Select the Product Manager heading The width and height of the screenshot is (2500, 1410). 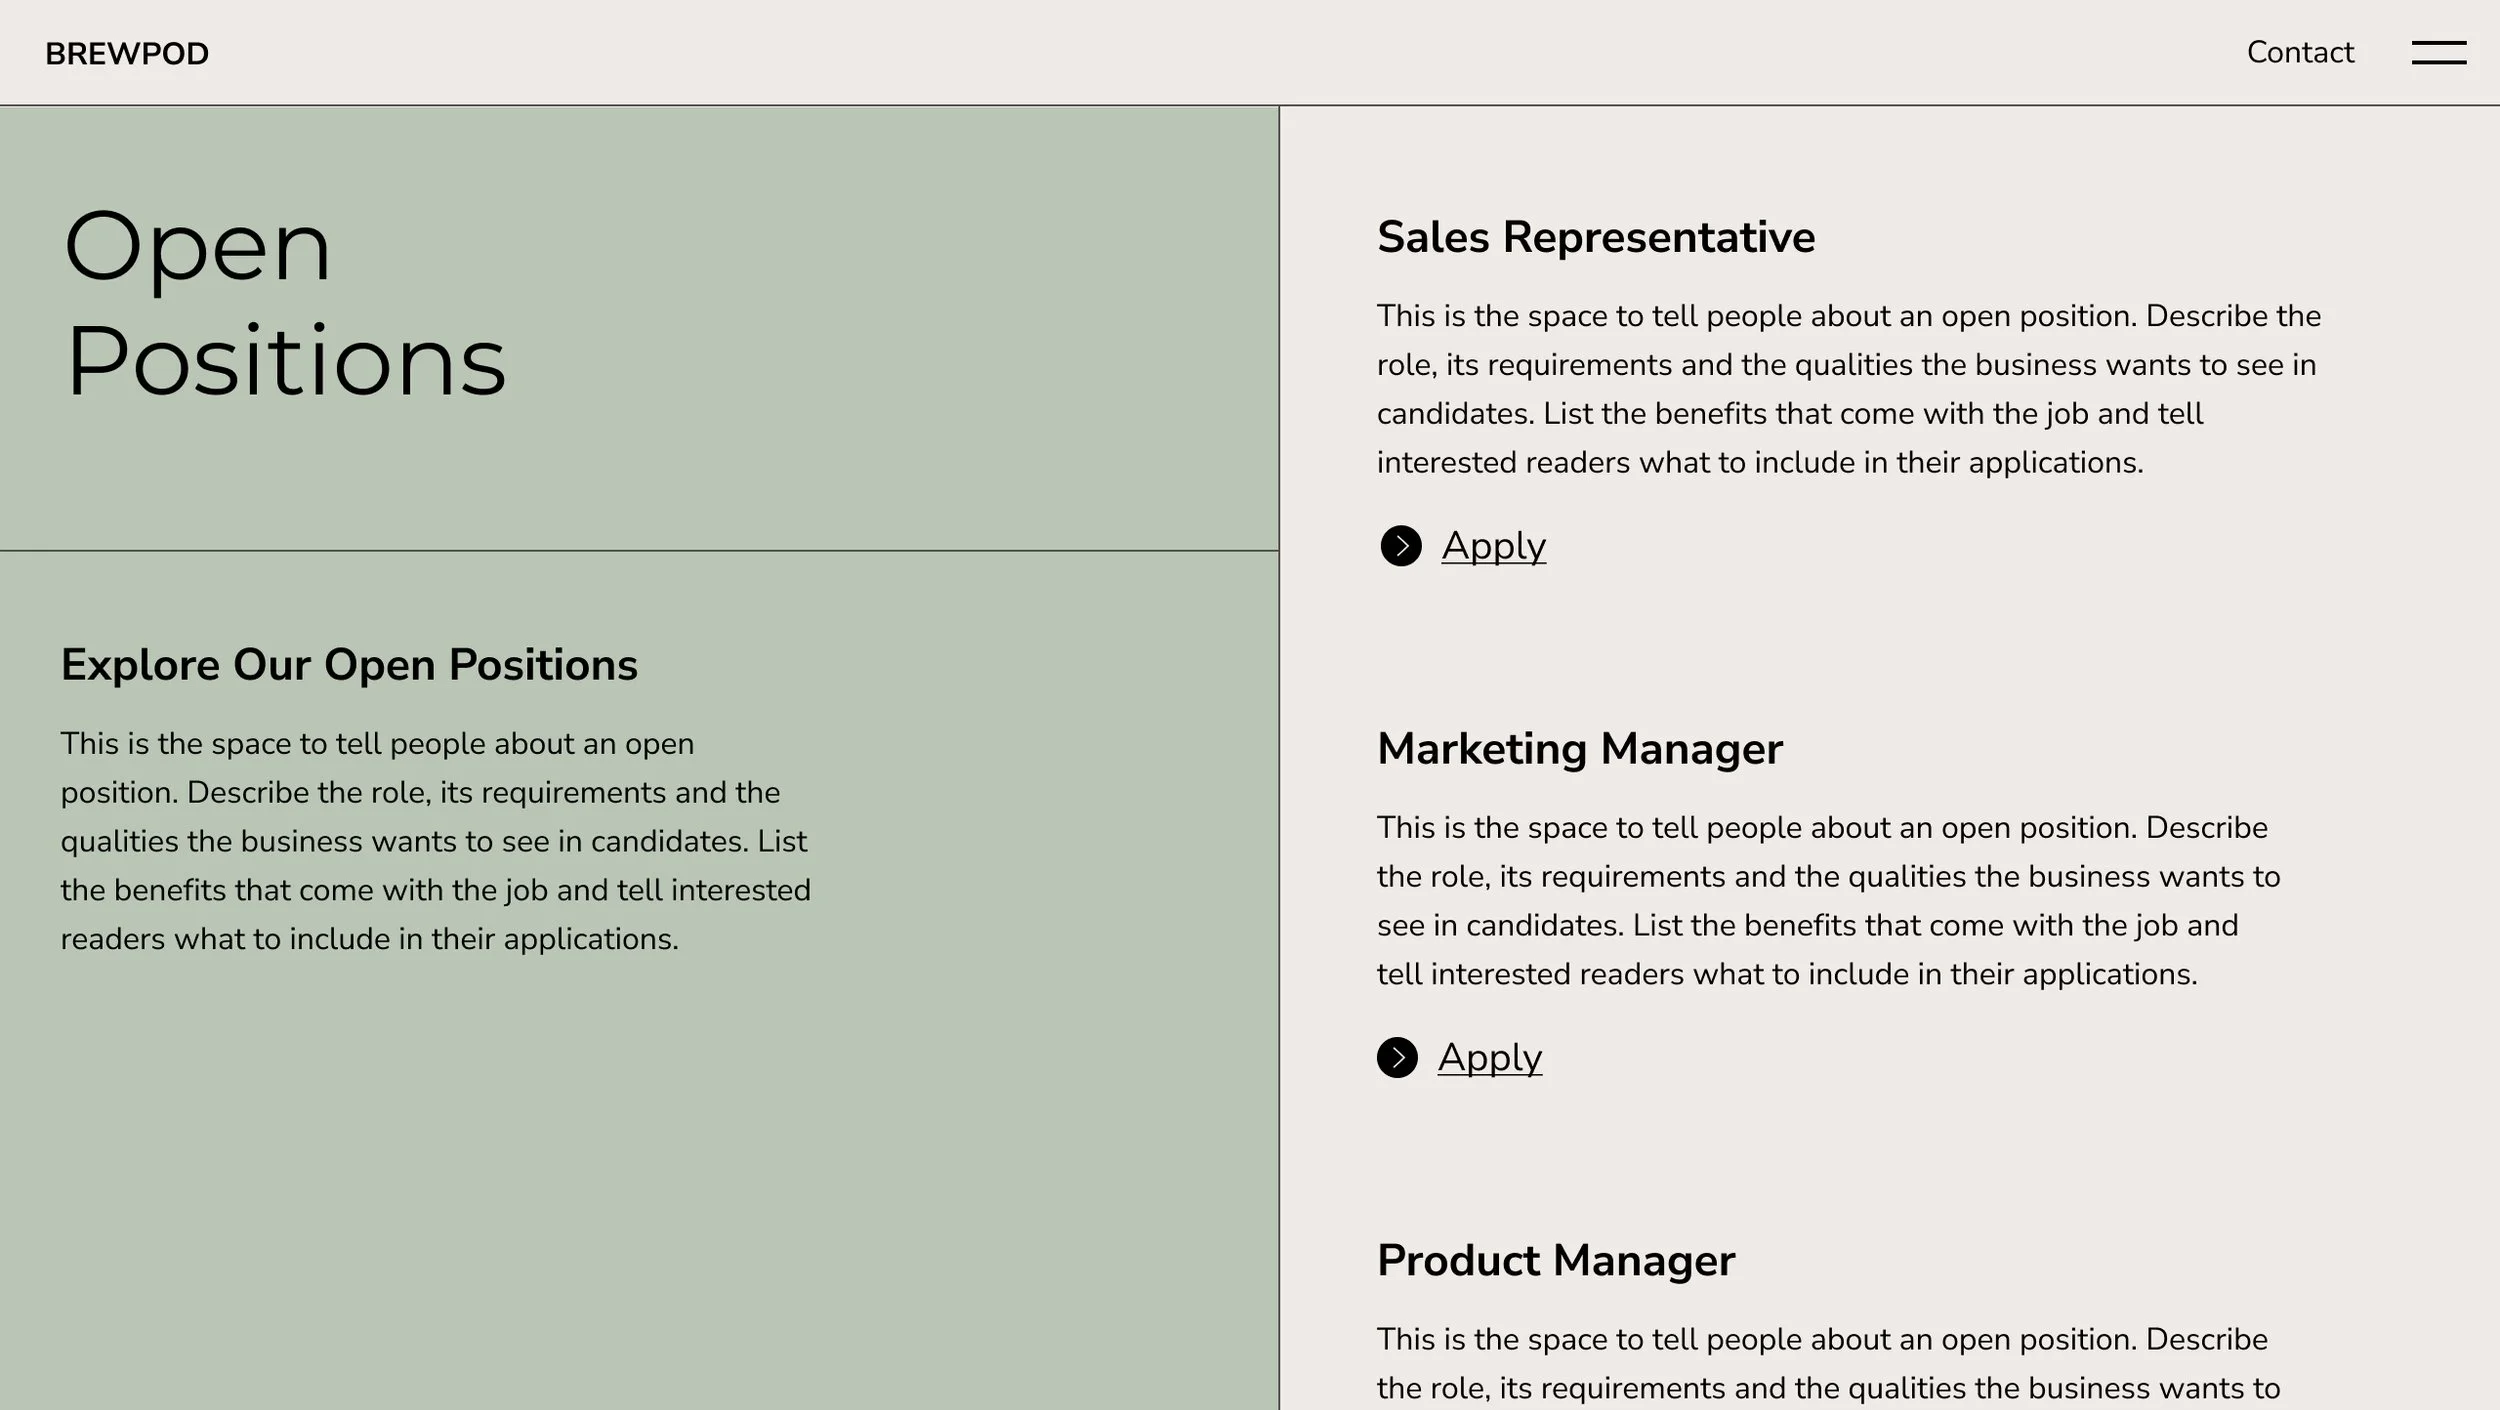tap(1555, 1260)
